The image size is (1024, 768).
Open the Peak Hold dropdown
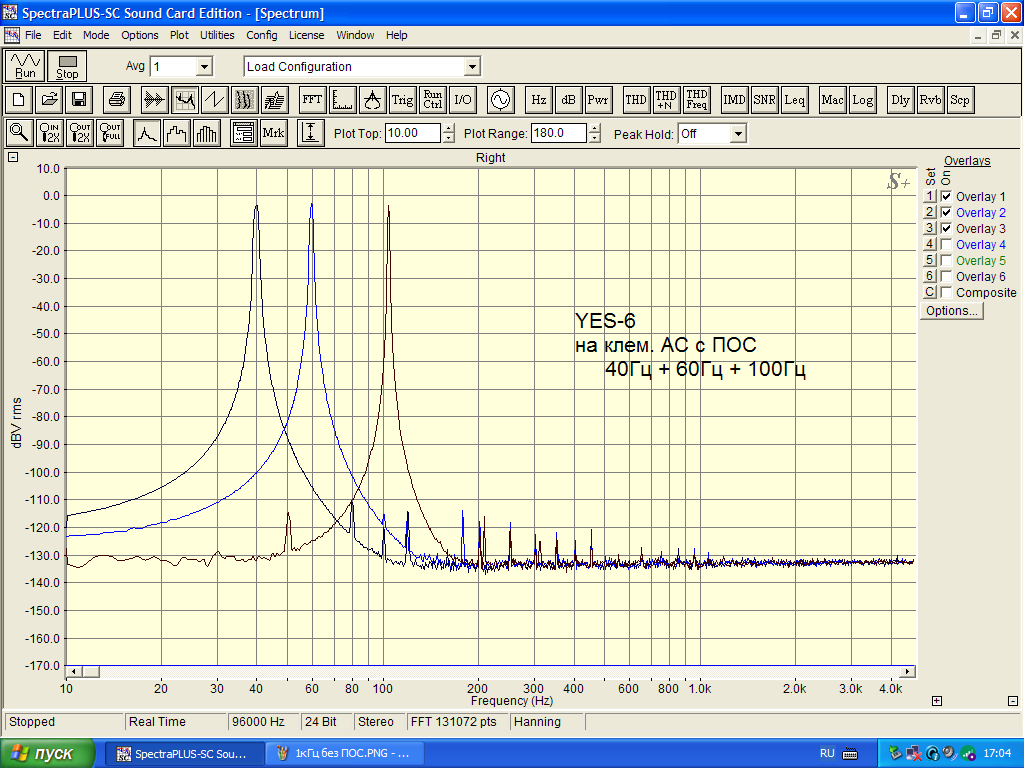pyautogui.click(x=738, y=134)
